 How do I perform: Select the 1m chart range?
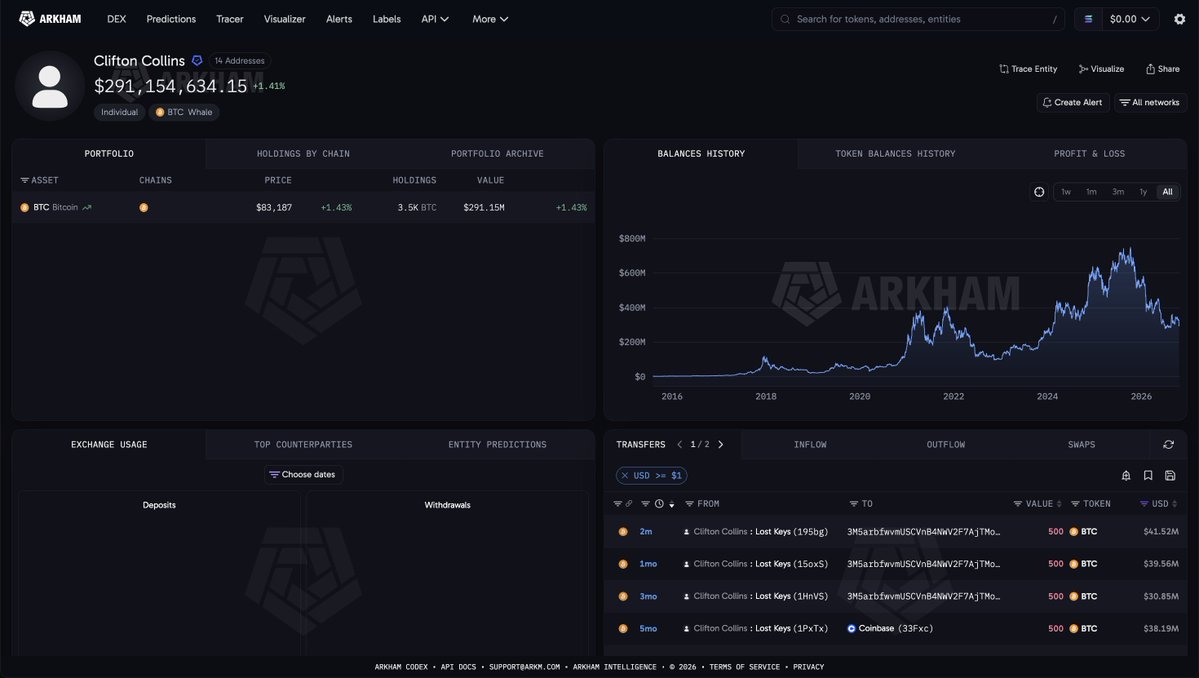(x=1091, y=192)
